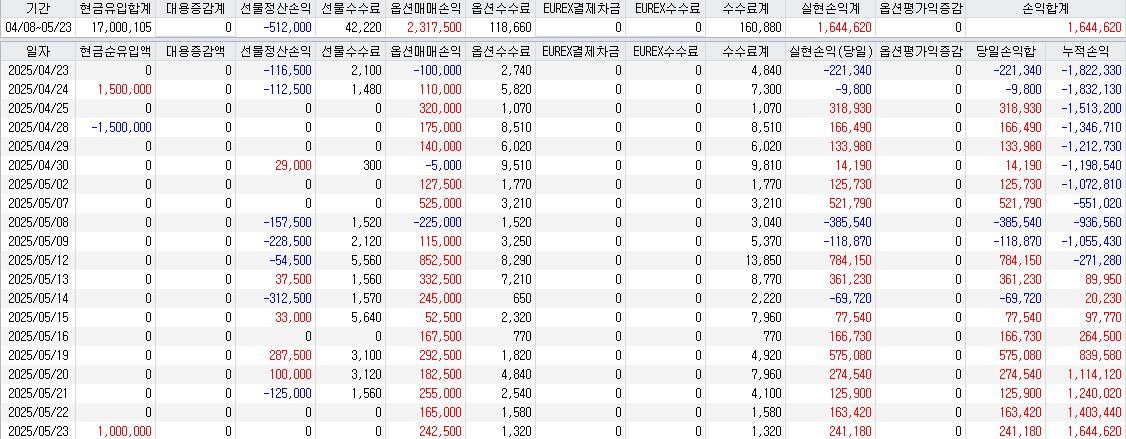Select the date row 2025/05/08
The height and width of the screenshot is (439, 1126).
[x=37, y=222]
